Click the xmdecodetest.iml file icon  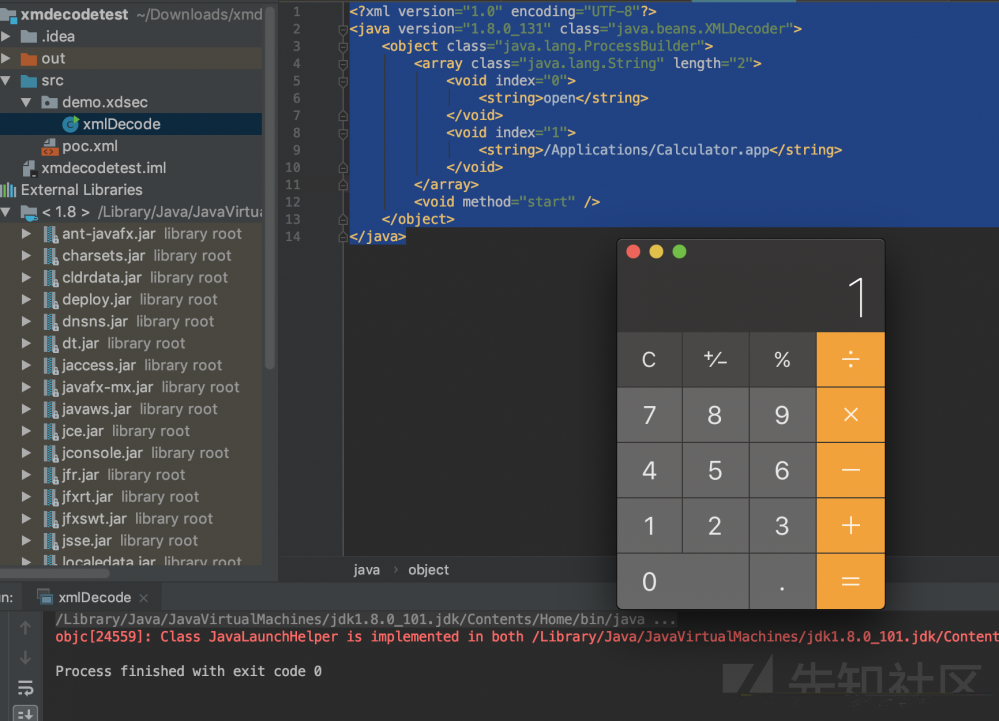pyautogui.click(x=29, y=168)
